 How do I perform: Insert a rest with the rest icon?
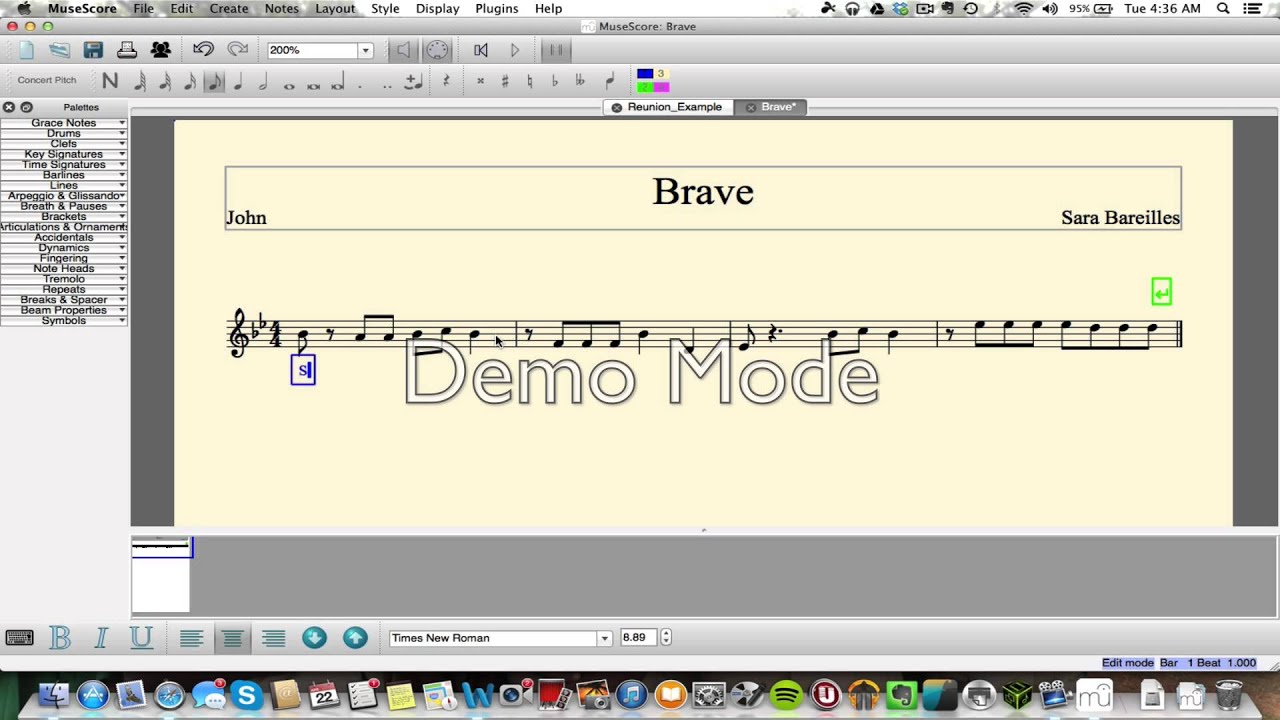pos(446,82)
